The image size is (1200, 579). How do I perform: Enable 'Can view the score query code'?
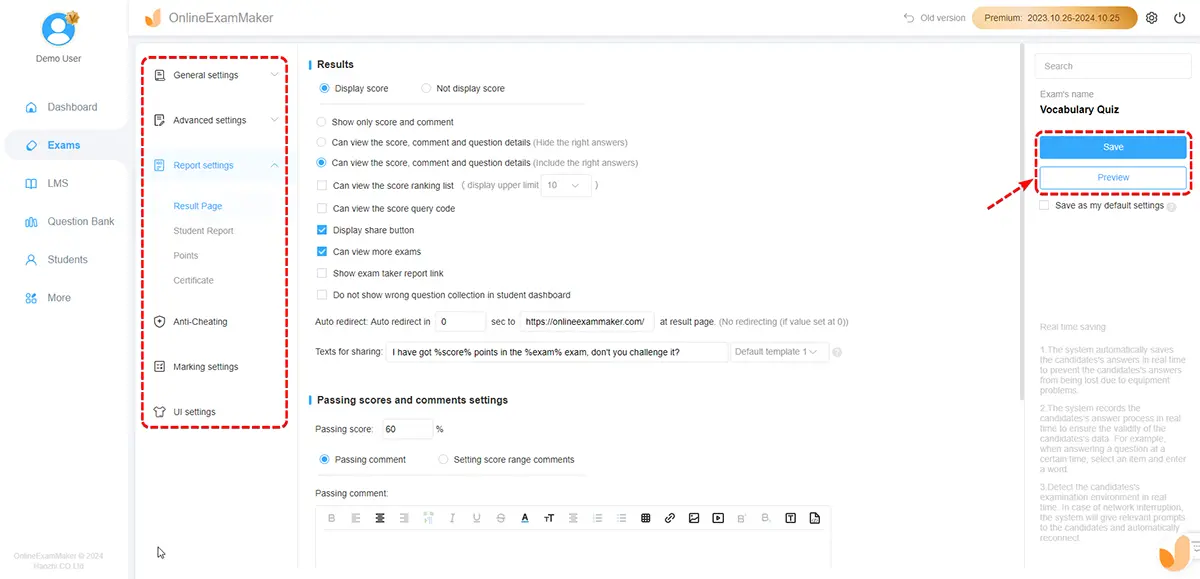click(322, 209)
